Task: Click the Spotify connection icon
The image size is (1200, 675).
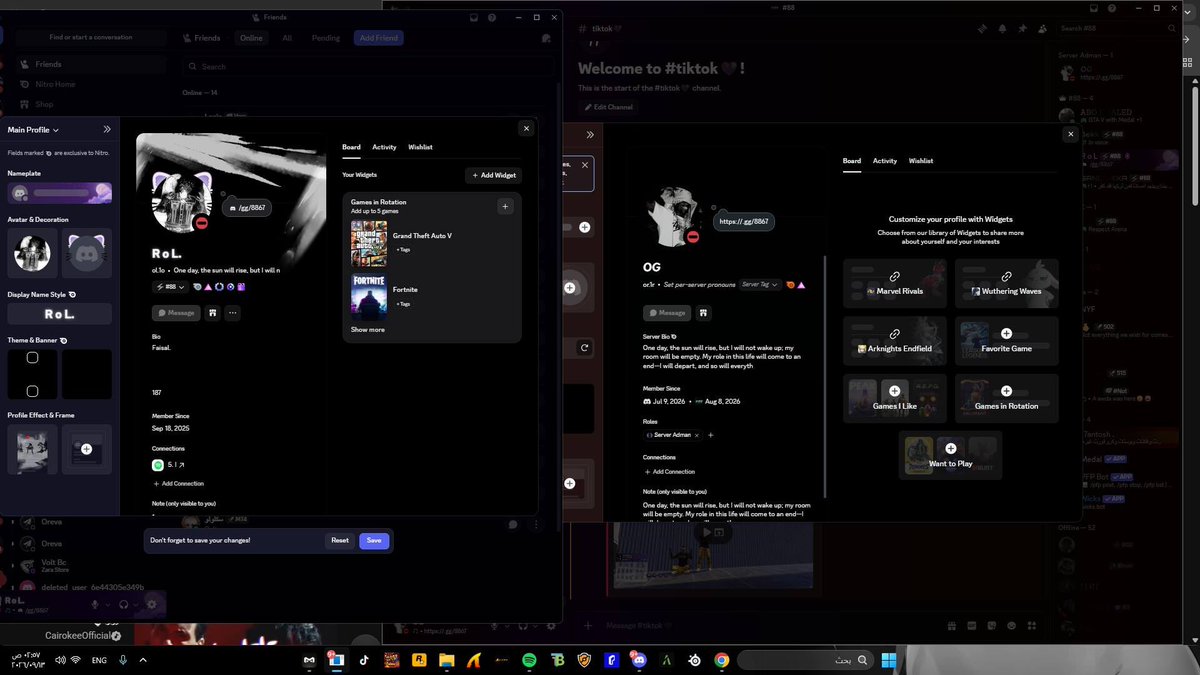Action: (x=158, y=465)
